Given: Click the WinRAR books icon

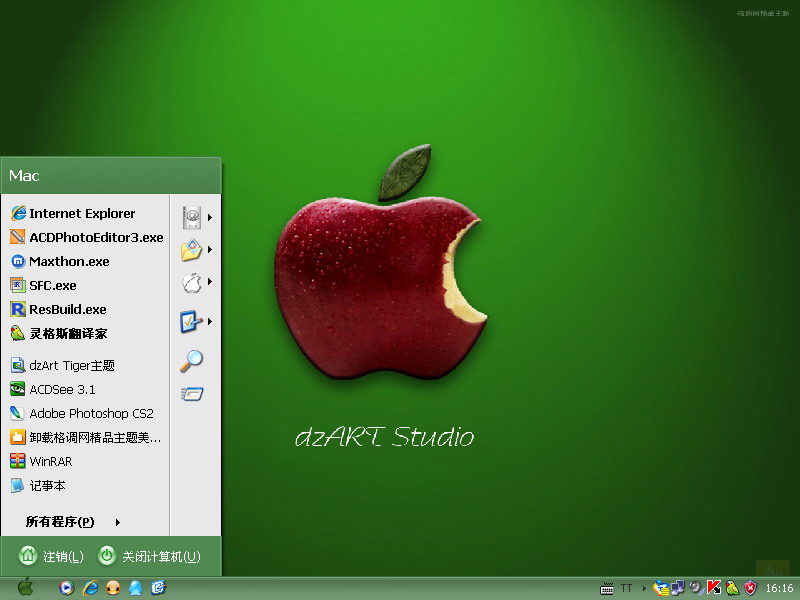Looking at the screenshot, I should pyautogui.click(x=17, y=461).
